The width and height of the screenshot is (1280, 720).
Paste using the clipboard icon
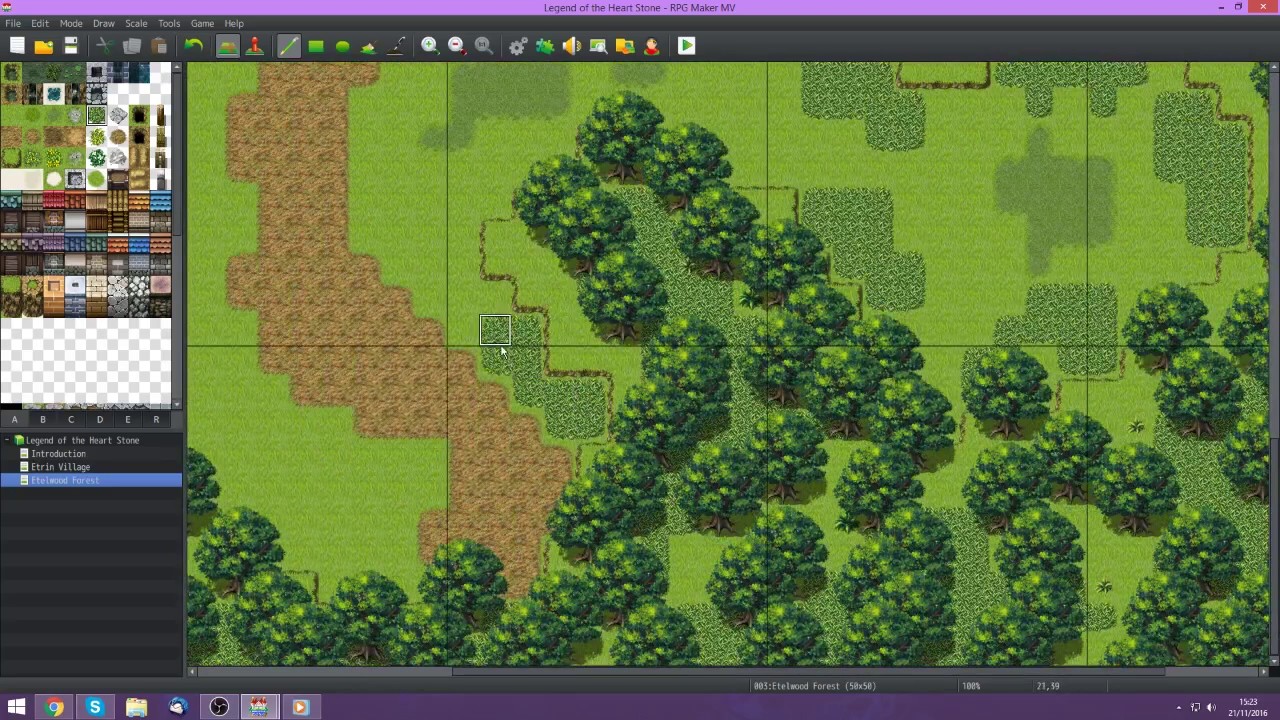[x=159, y=46]
